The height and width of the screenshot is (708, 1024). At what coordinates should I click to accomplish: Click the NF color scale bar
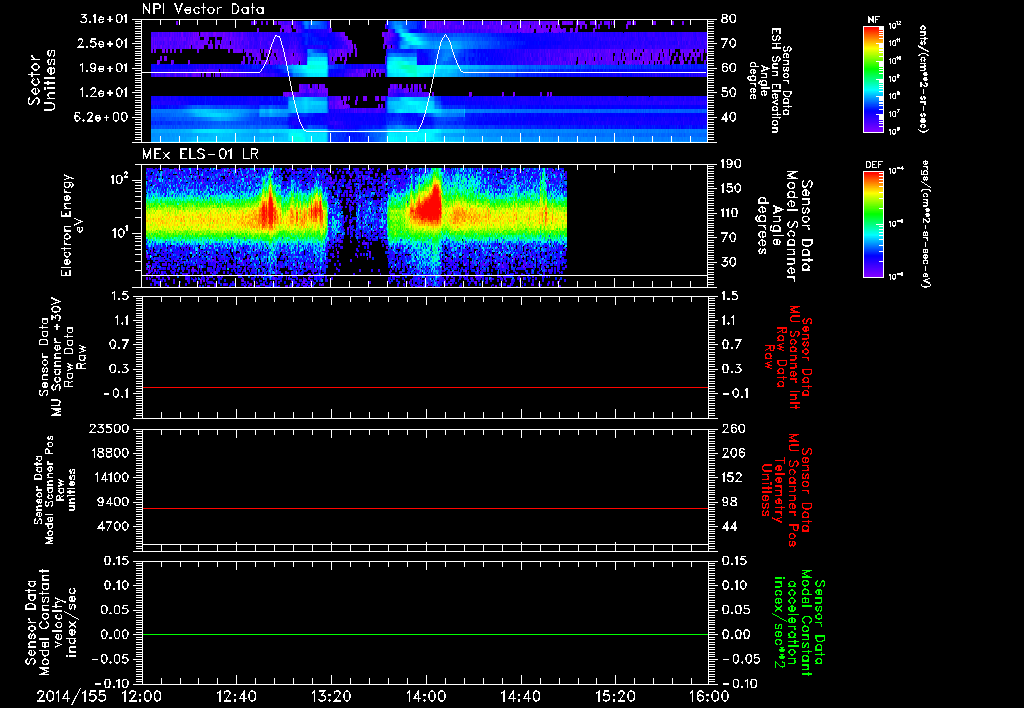point(873,78)
